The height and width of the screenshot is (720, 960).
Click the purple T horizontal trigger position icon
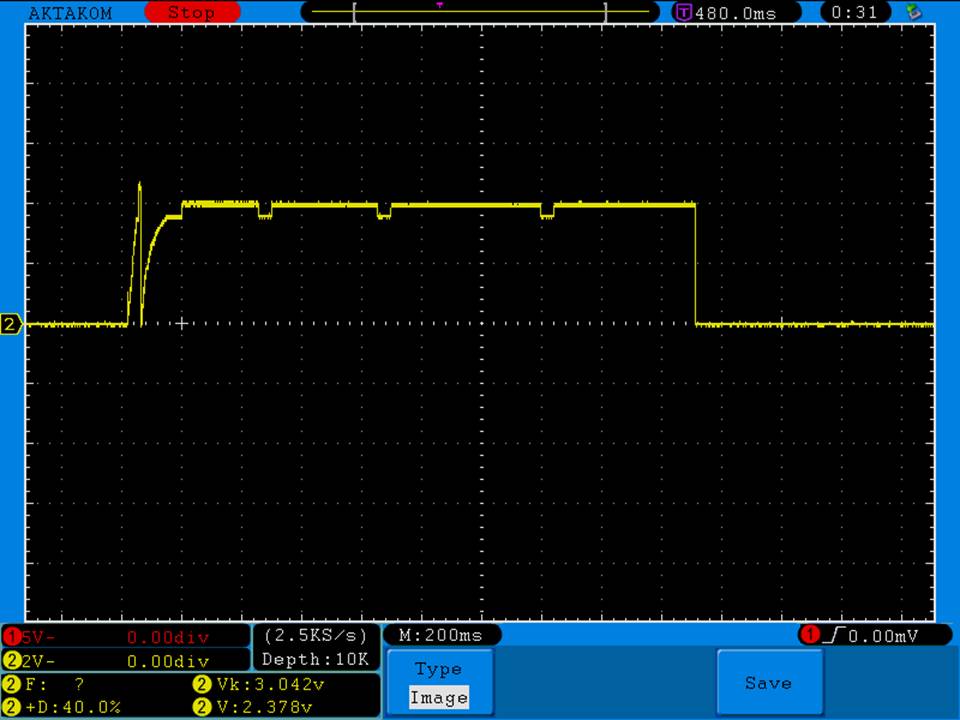click(x=684, y=13)
